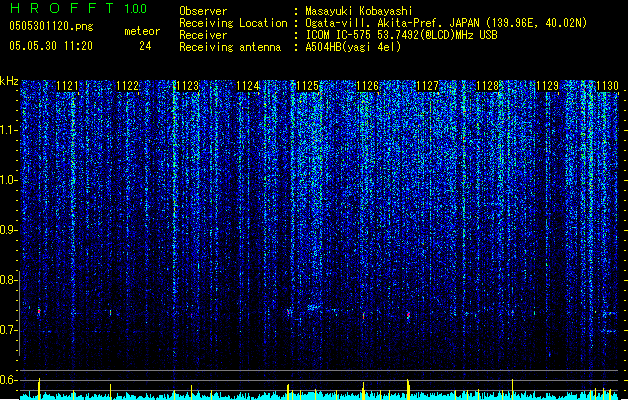Click the 1125 time marker
629x400 pixels.
pyautogui.click(x=307, y=86)
